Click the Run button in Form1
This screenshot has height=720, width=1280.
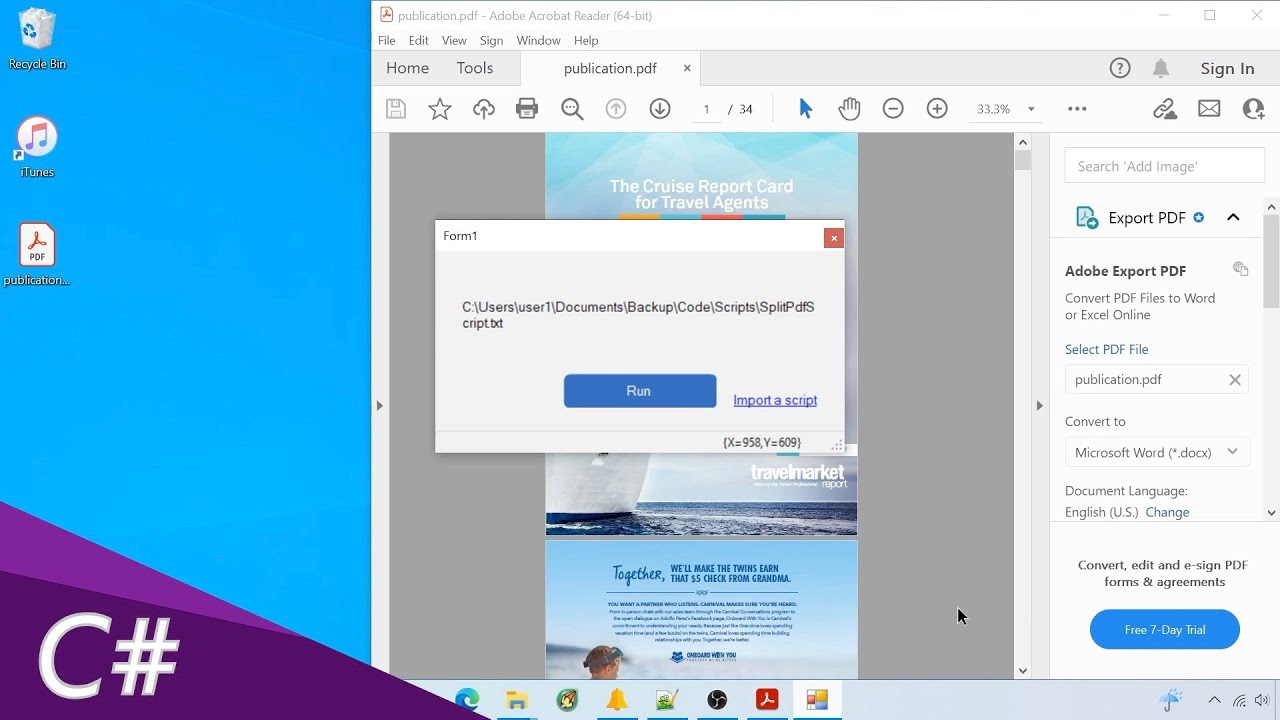(640, 391)
